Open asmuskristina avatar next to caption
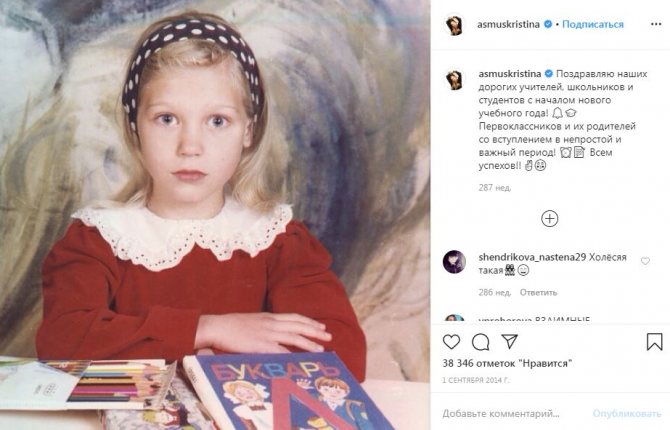Image resolution: width=670 pixels, height=430 pixels. [x=454, y=80]
